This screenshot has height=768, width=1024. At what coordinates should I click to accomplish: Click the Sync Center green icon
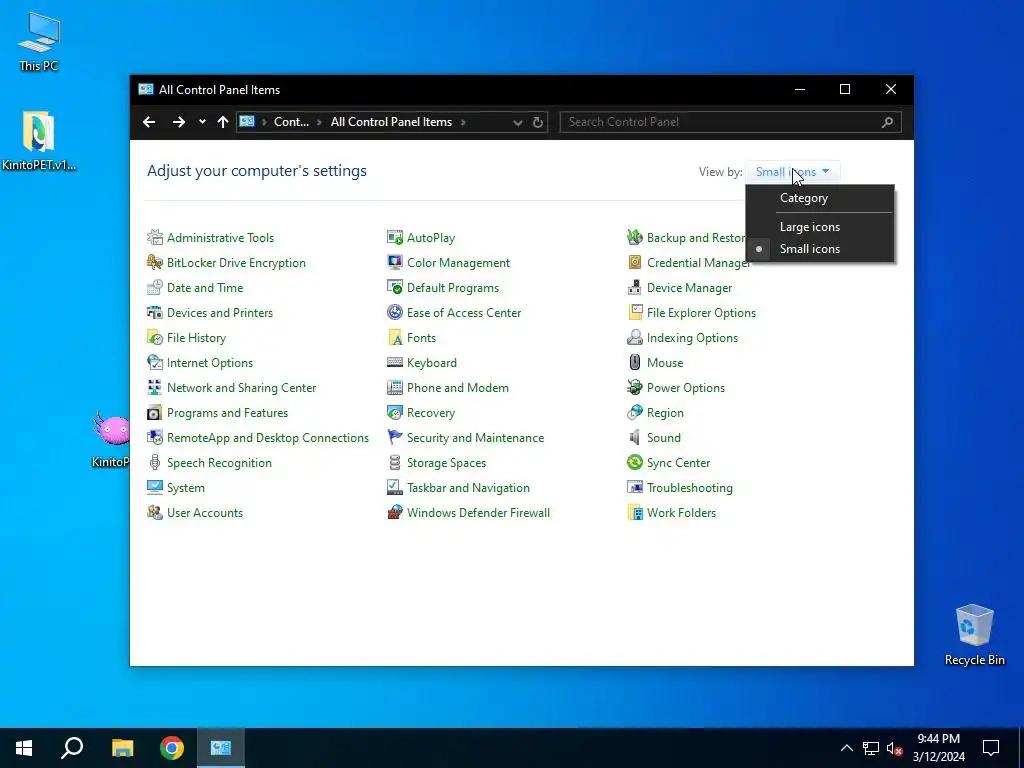(635, 462)
